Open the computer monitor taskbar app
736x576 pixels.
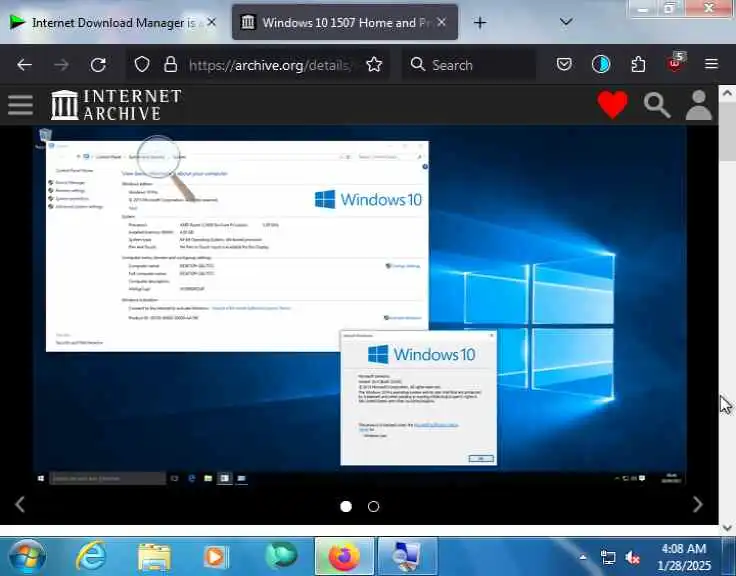[406, 557]
